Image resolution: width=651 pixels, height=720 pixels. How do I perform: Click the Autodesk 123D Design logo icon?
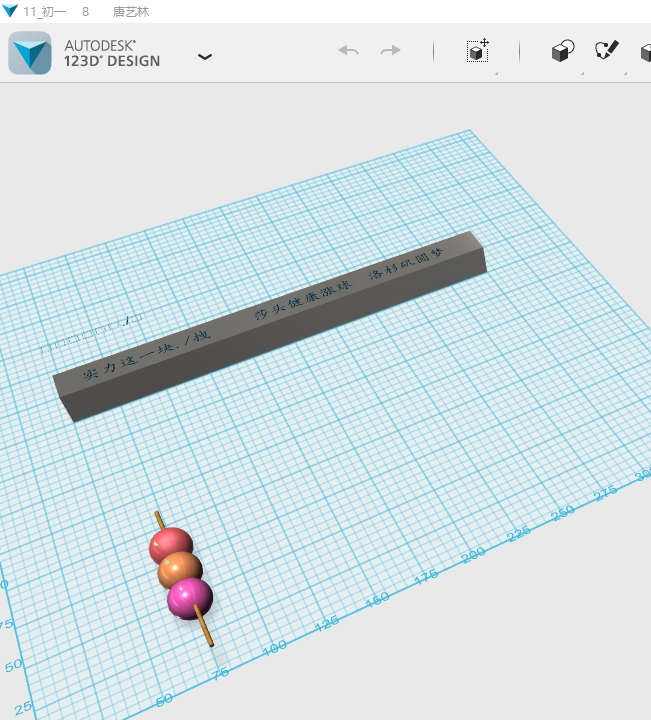[30, 53]
